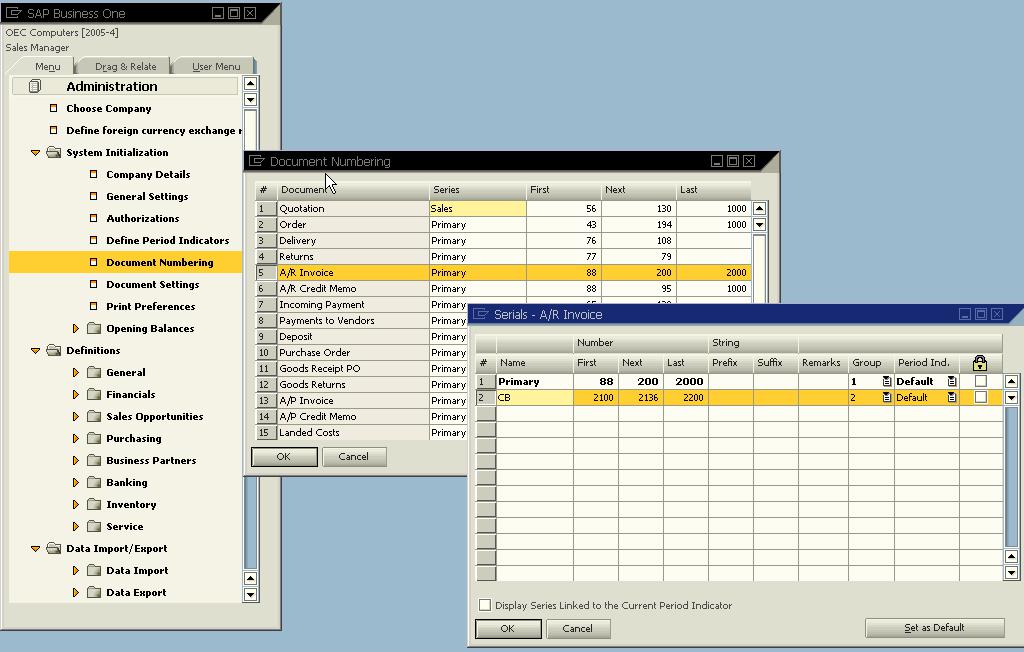1024x652 pixels.
Task: Click the Set as Default button
Action: [x=934, y=628]
